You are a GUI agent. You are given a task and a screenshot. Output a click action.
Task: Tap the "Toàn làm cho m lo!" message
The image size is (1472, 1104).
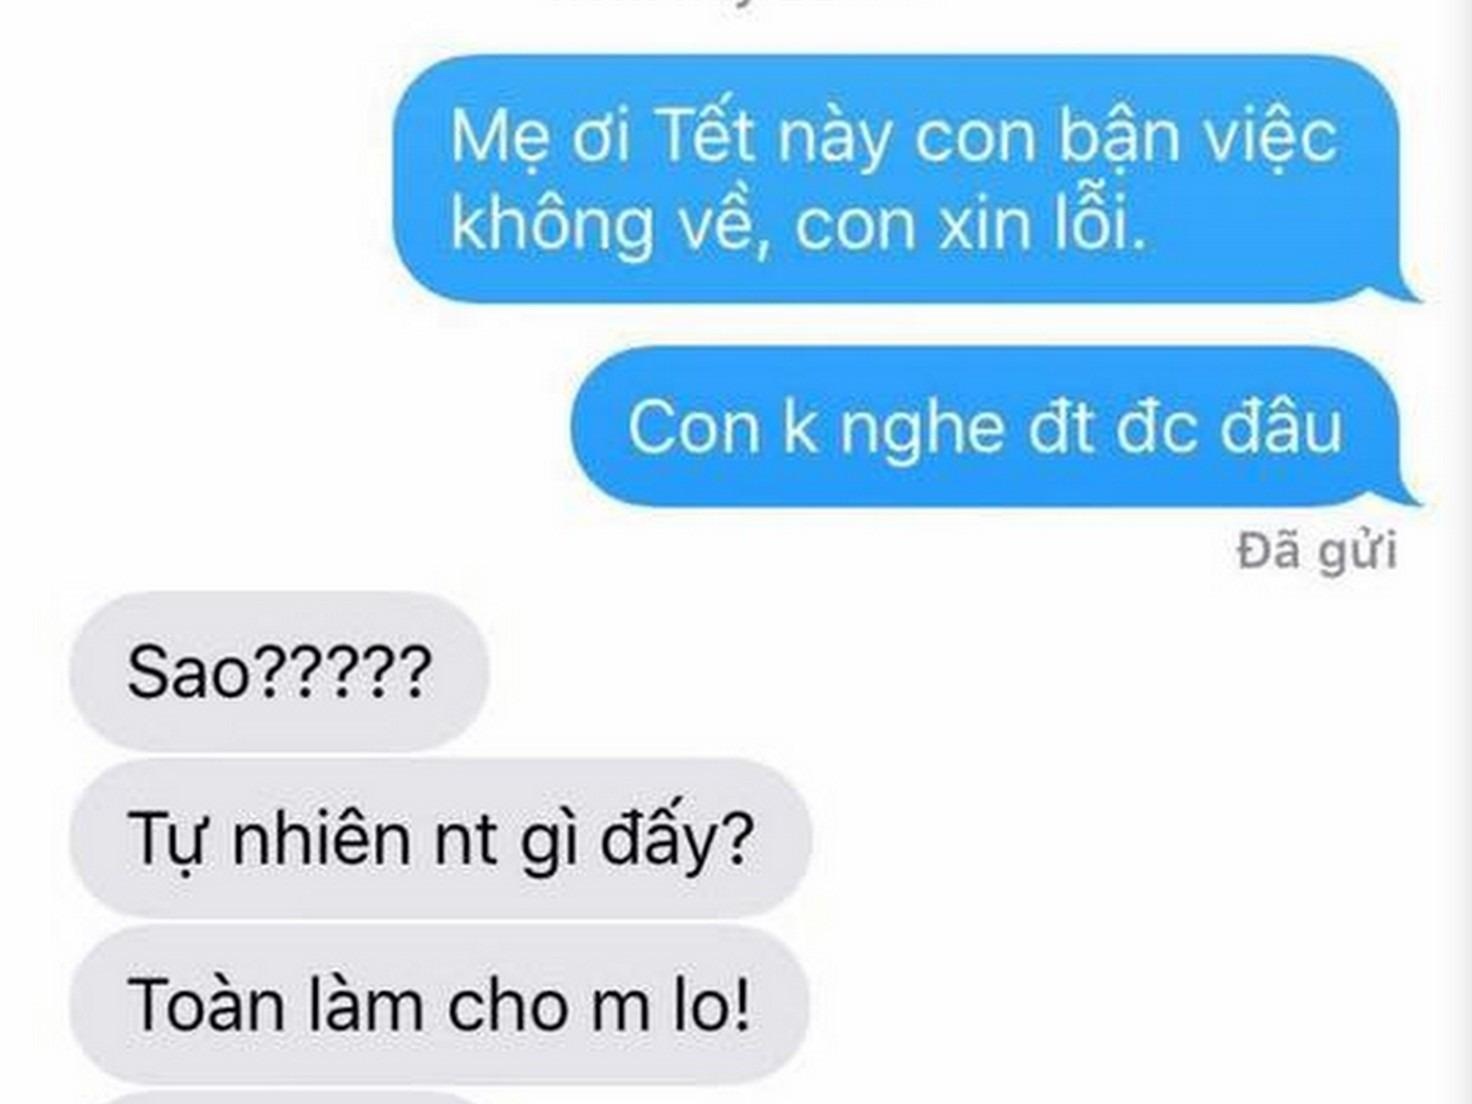click(439, 1004)
